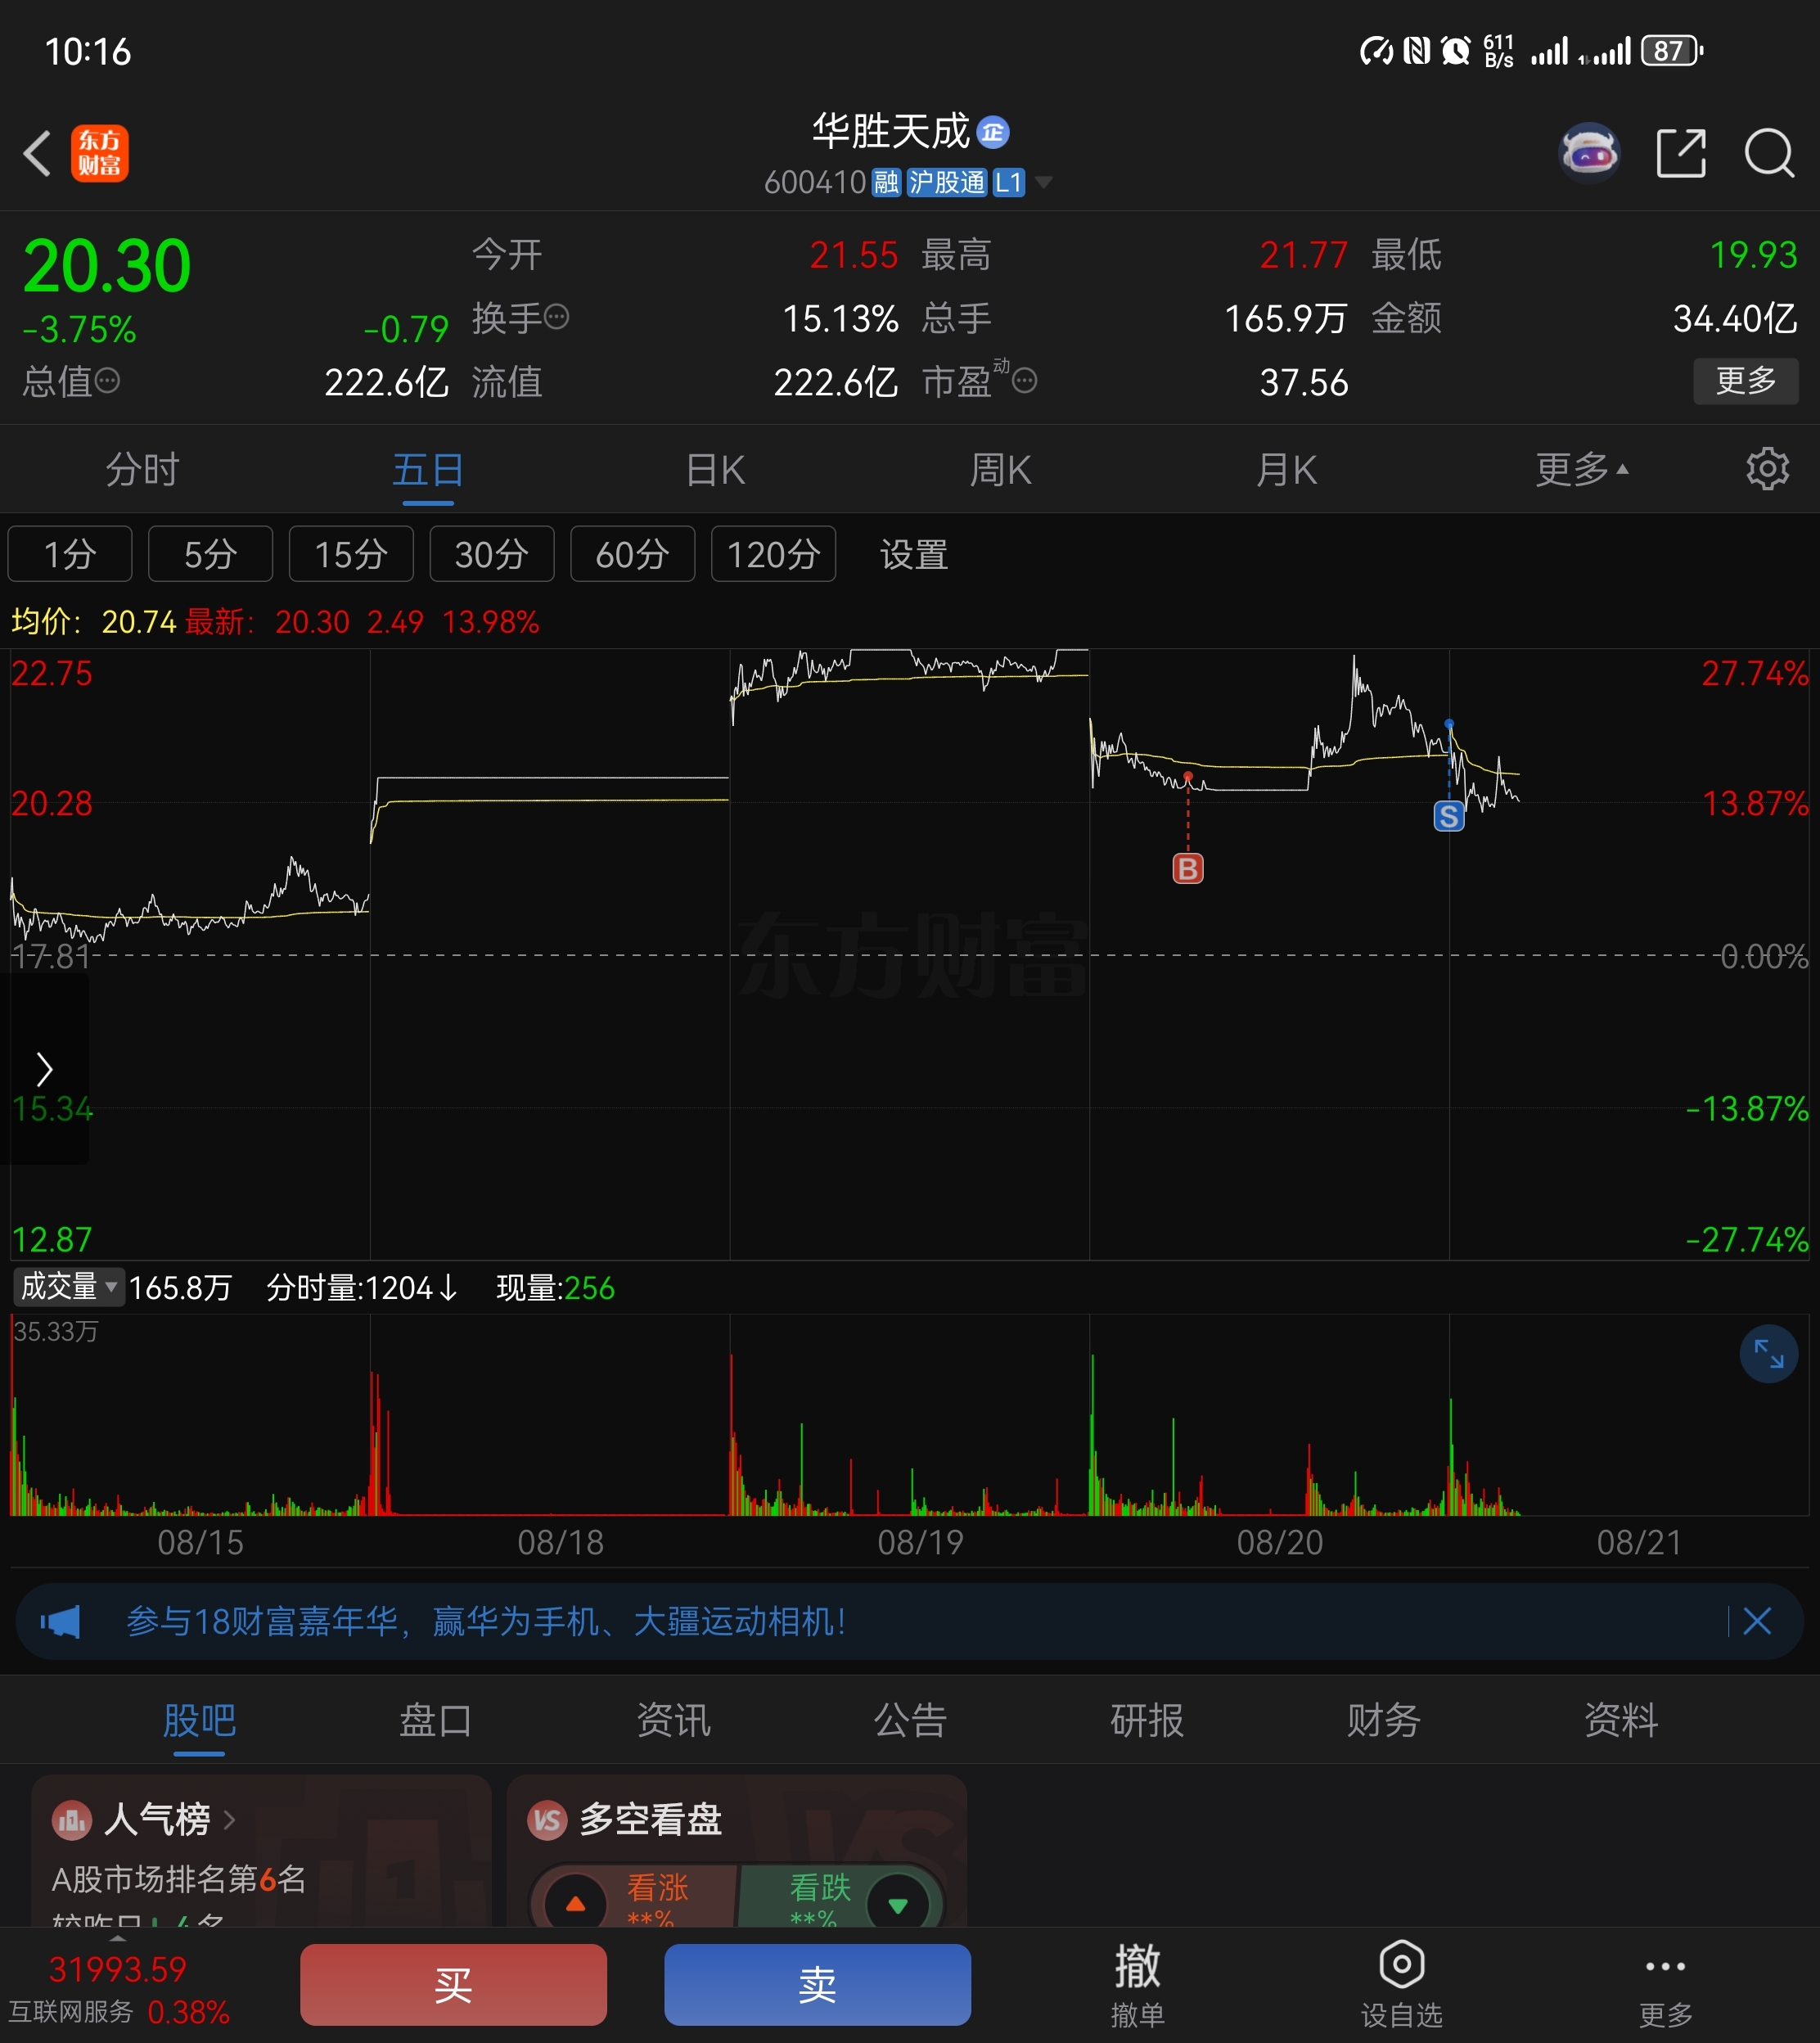Viewport: 1820px width, 2043px height.
Task: Open chart settings gear icon
Action: 1767,469
